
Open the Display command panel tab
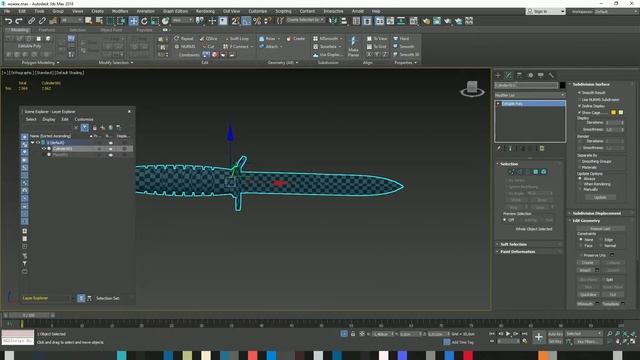tap(541, 75)
